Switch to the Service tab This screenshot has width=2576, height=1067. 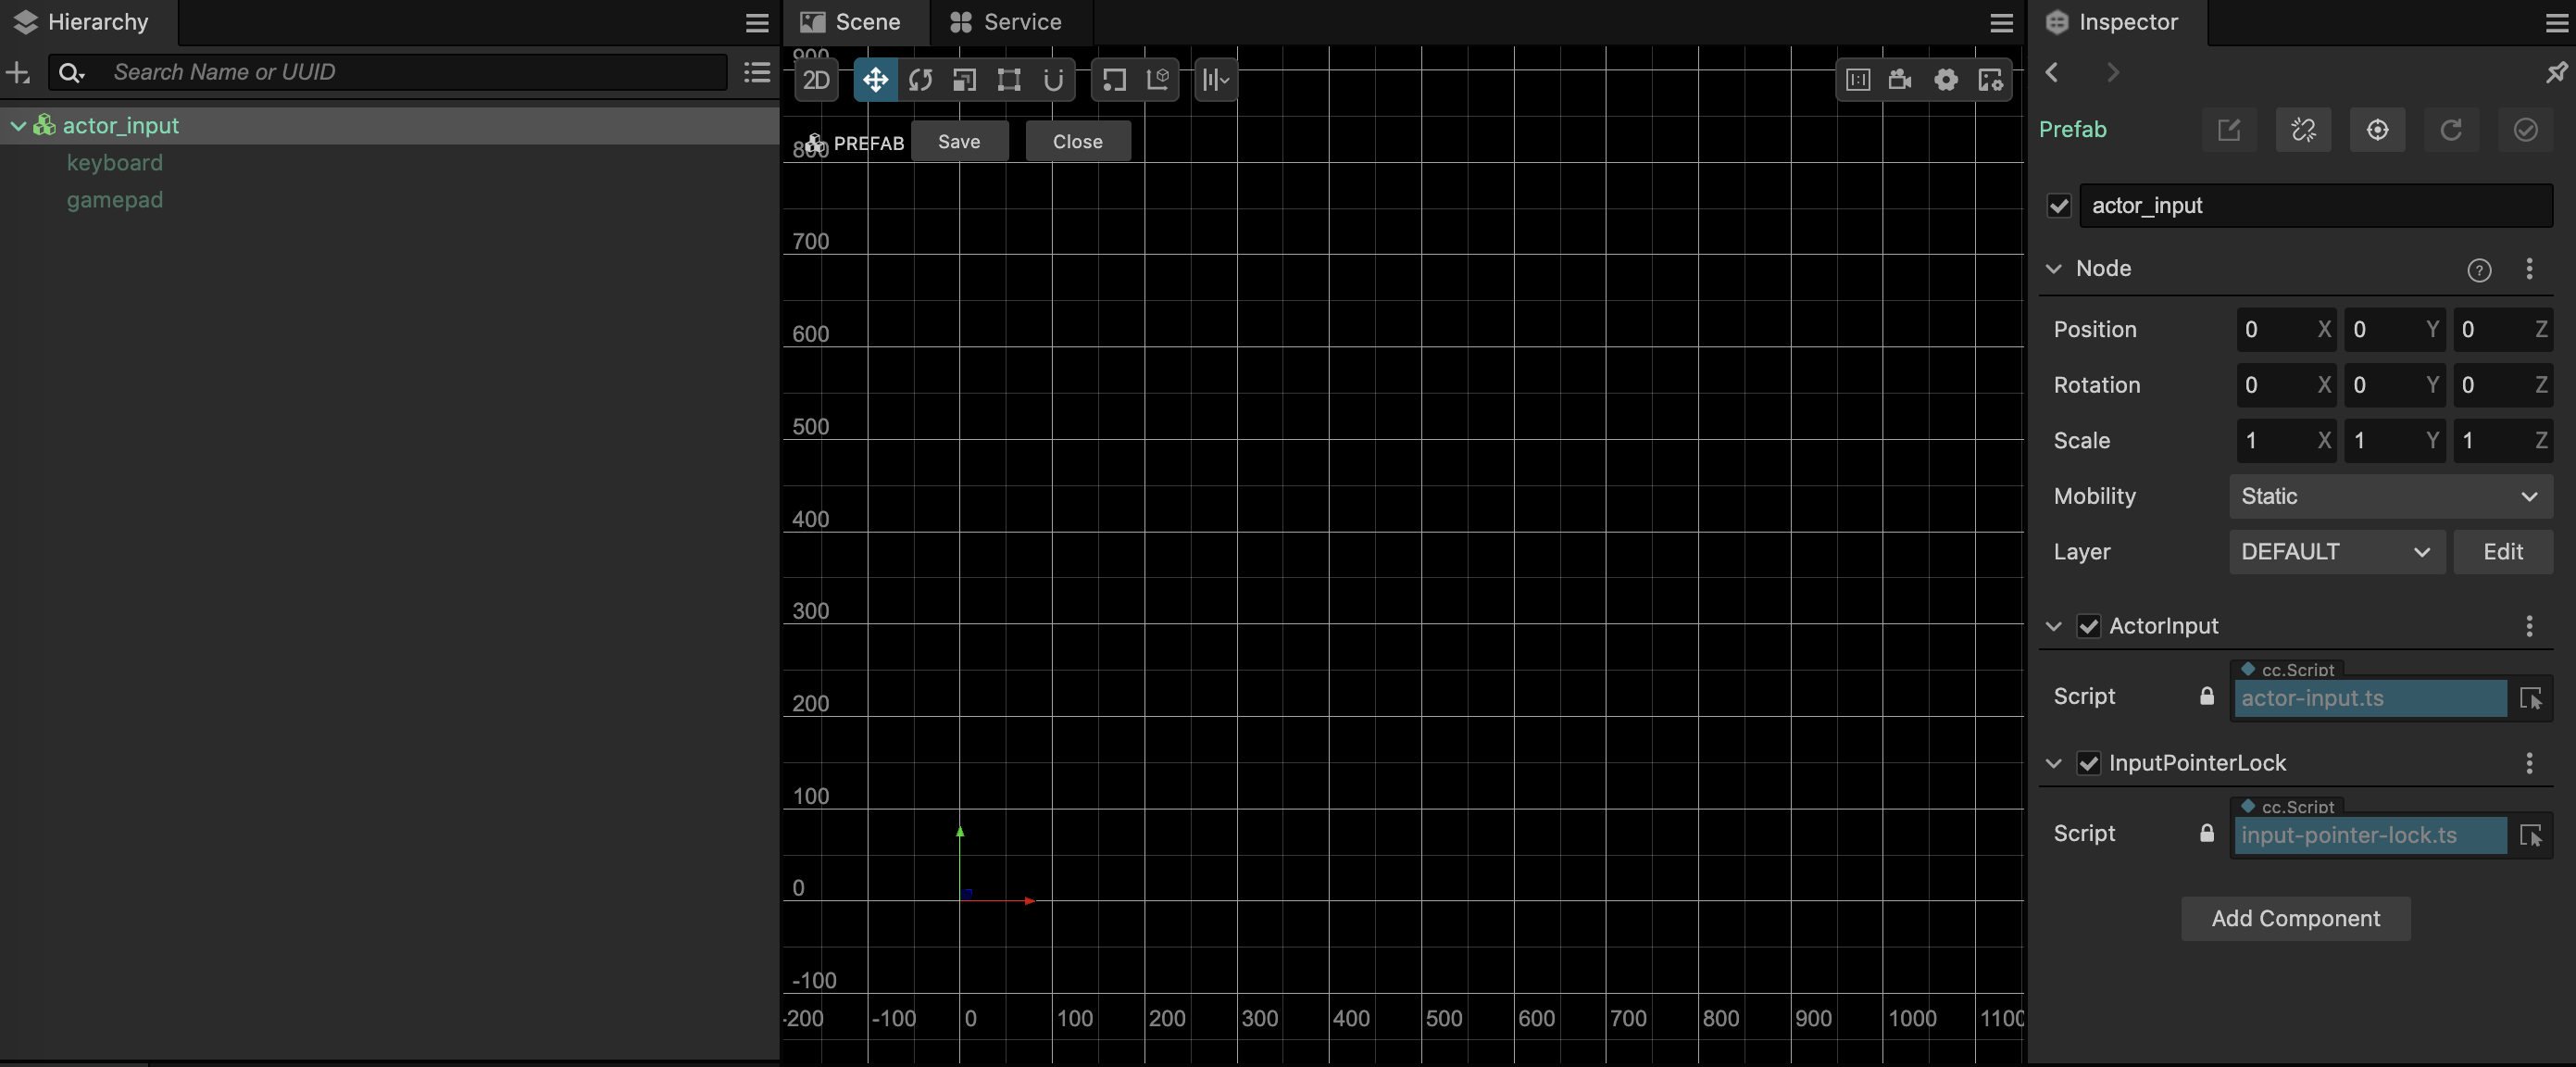(1006, 22)
